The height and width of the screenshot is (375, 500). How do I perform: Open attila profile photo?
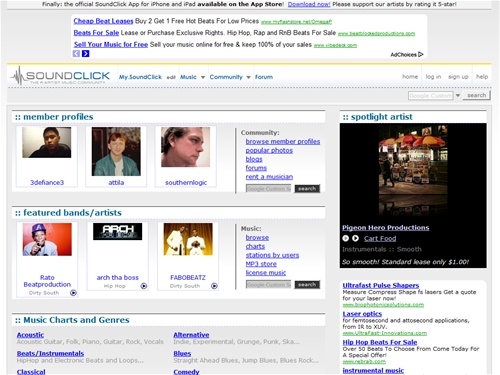click(116, 151)
